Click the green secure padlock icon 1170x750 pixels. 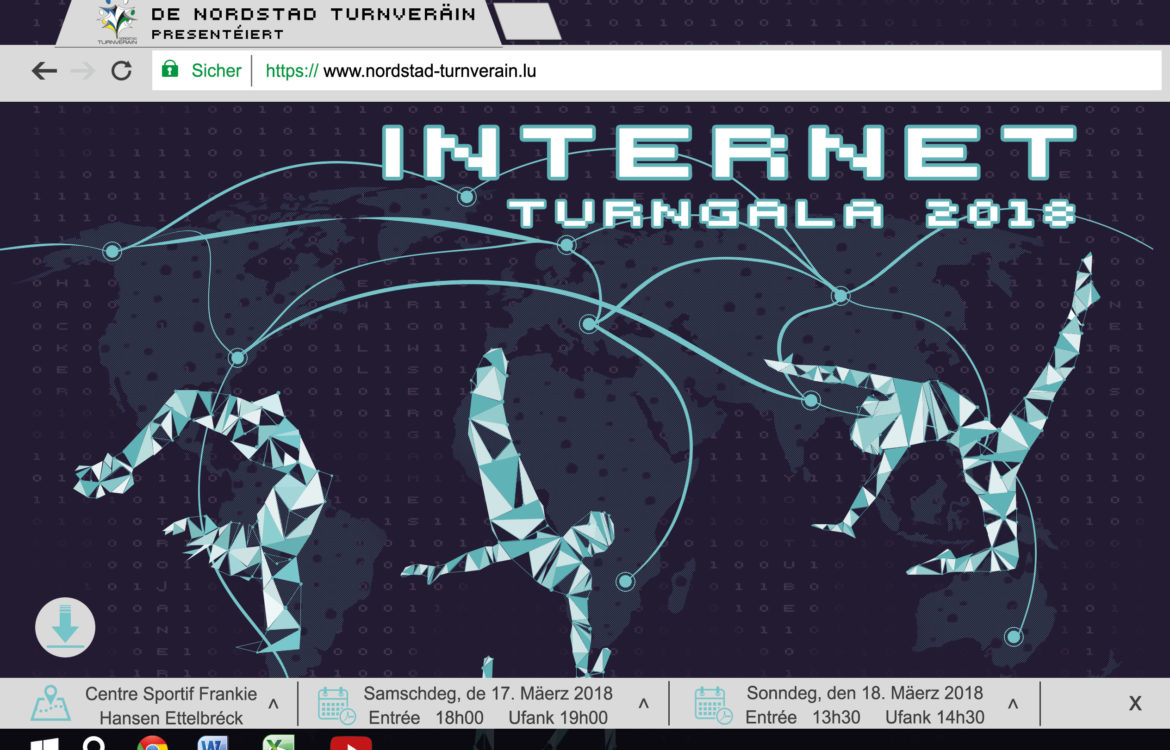(170, 70)
